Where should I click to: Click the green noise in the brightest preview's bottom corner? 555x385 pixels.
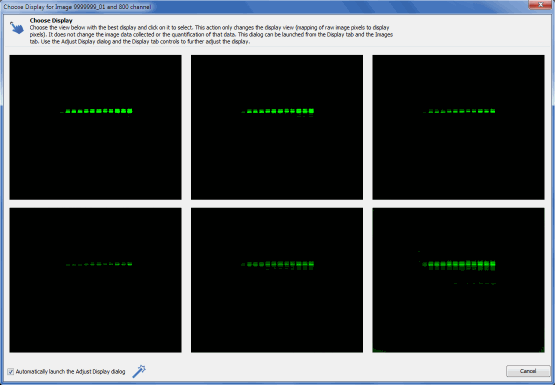point(379,351)
